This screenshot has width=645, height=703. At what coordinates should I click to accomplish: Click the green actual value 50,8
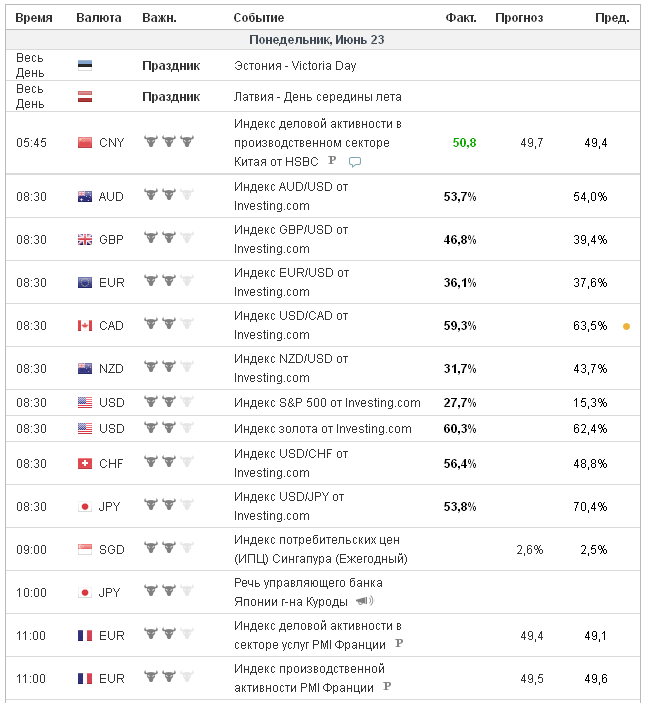pyautogui.click(x=464, y=143)
